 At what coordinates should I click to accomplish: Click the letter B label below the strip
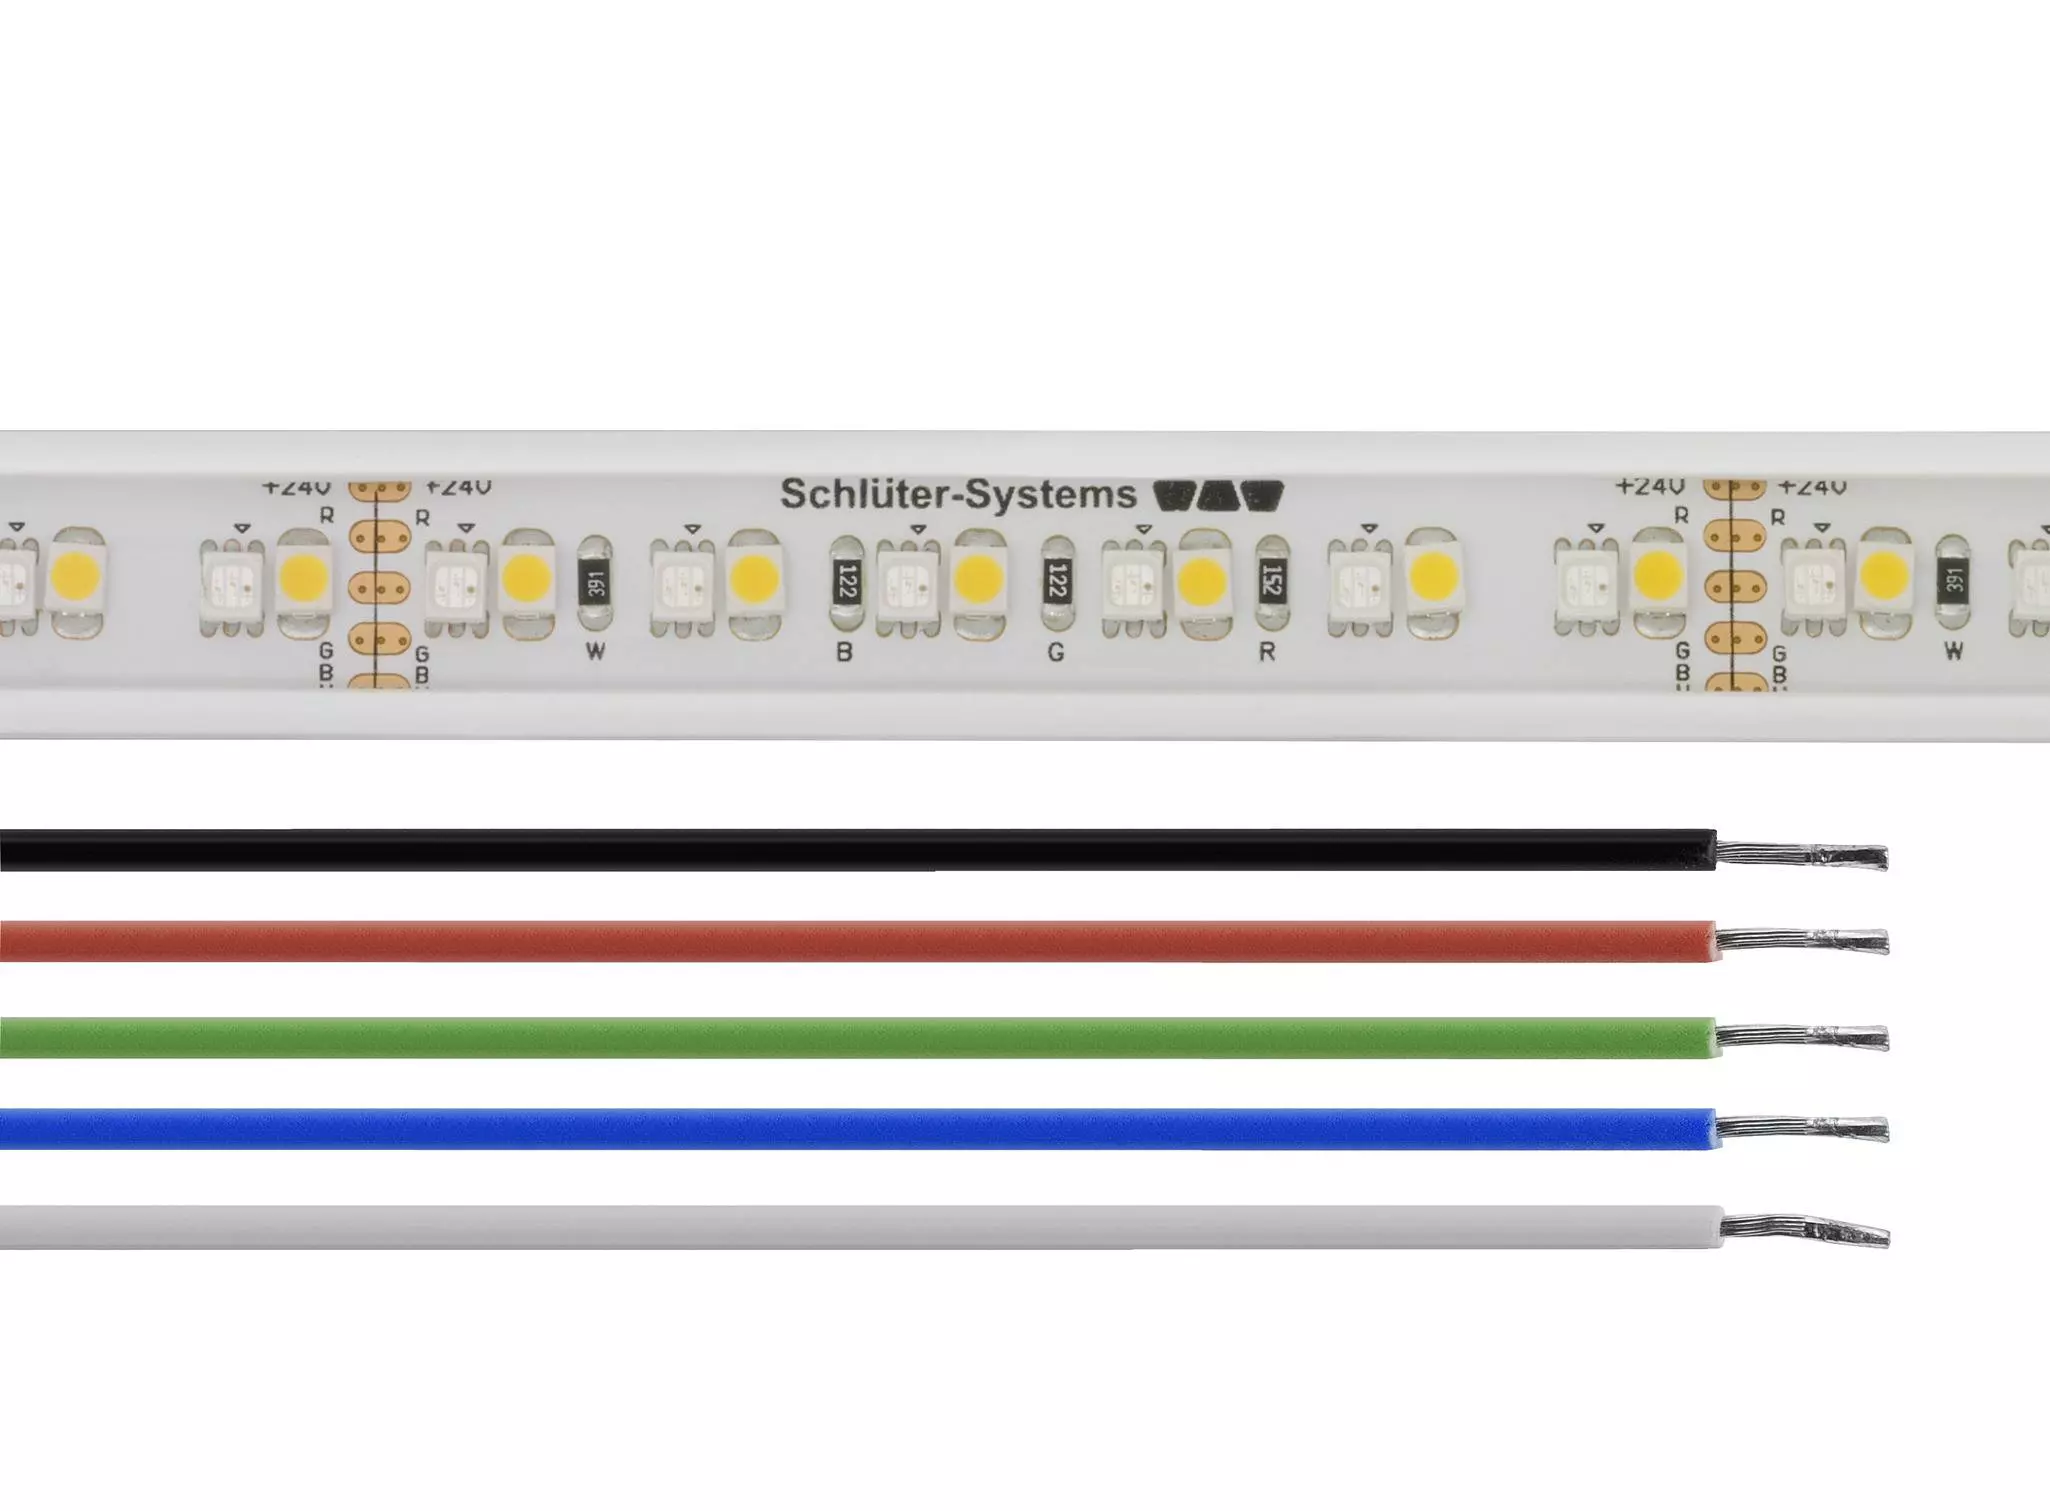(844, 653)
